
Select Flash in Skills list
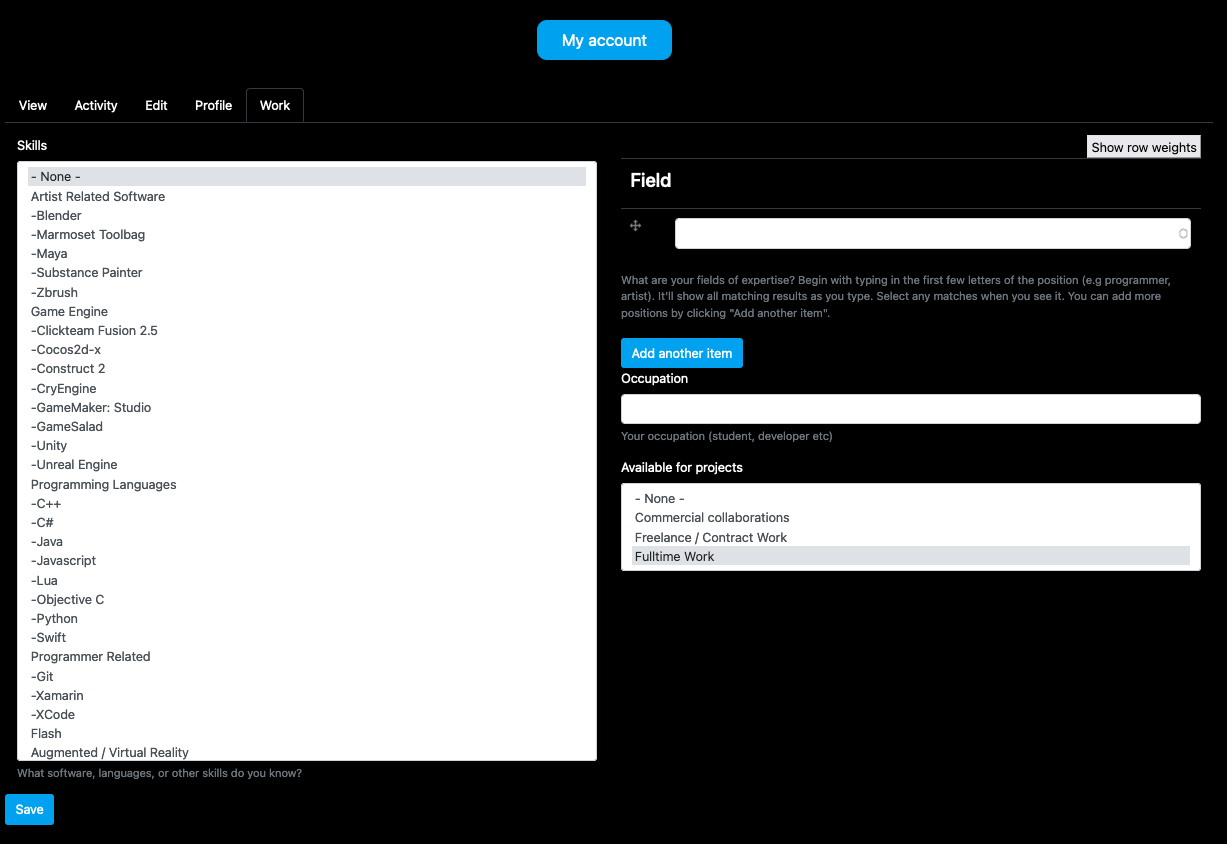pyautogui.click(x=307, y=734)
